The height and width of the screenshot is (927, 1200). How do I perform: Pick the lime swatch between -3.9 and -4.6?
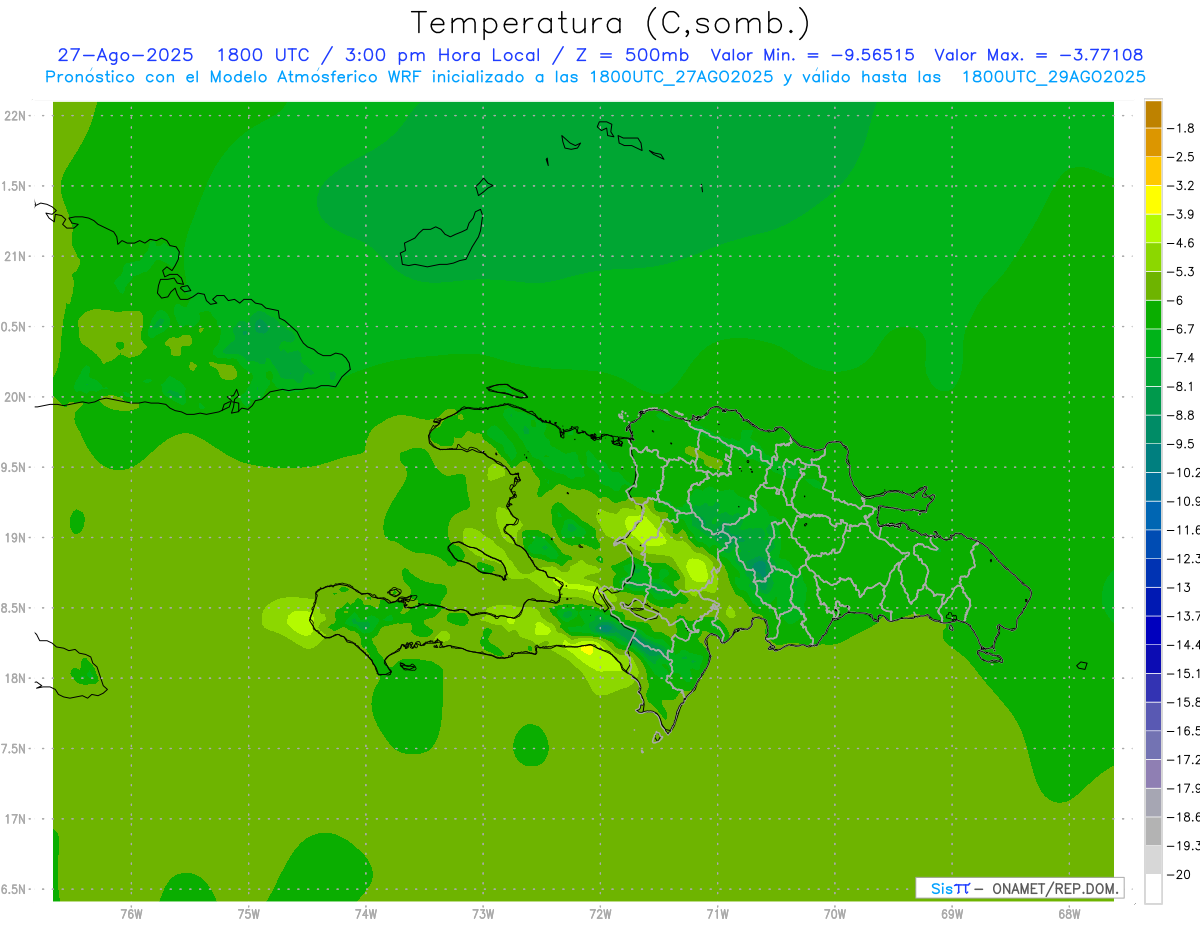point(1153,229)
